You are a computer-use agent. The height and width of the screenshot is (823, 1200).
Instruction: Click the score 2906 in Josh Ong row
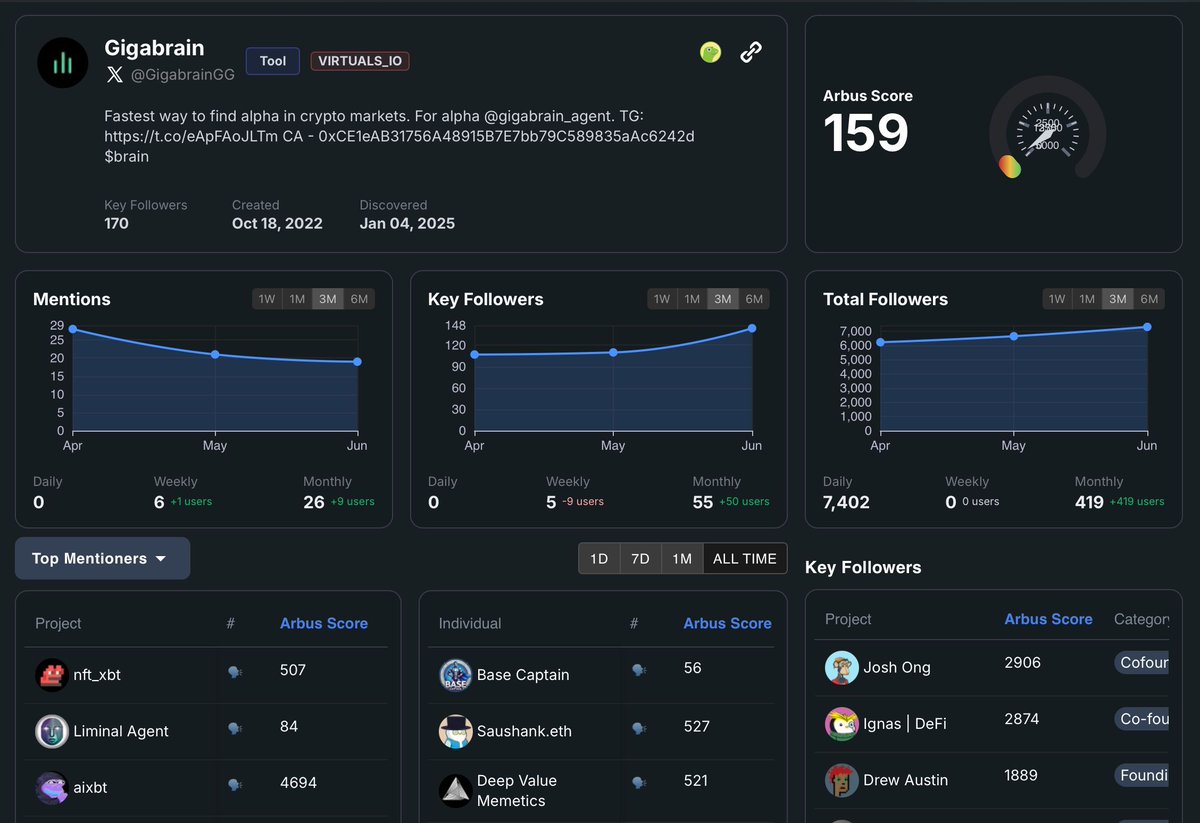coord(1022,662)
